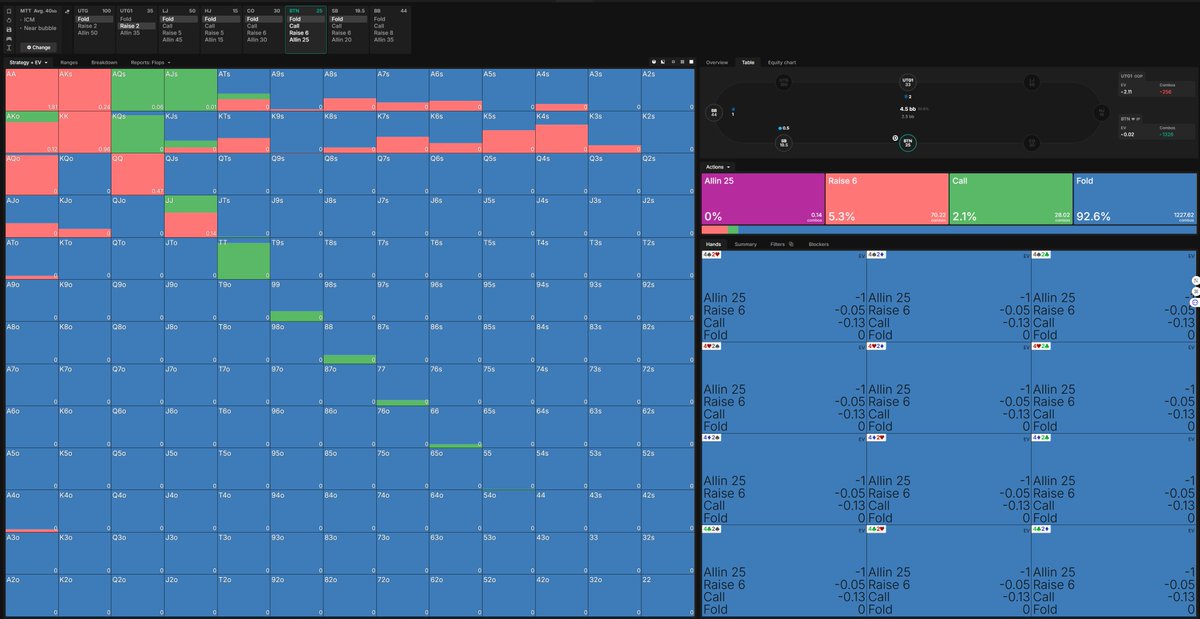
Task: Select the AKo cell in matrix
Action: coord(31,132)
